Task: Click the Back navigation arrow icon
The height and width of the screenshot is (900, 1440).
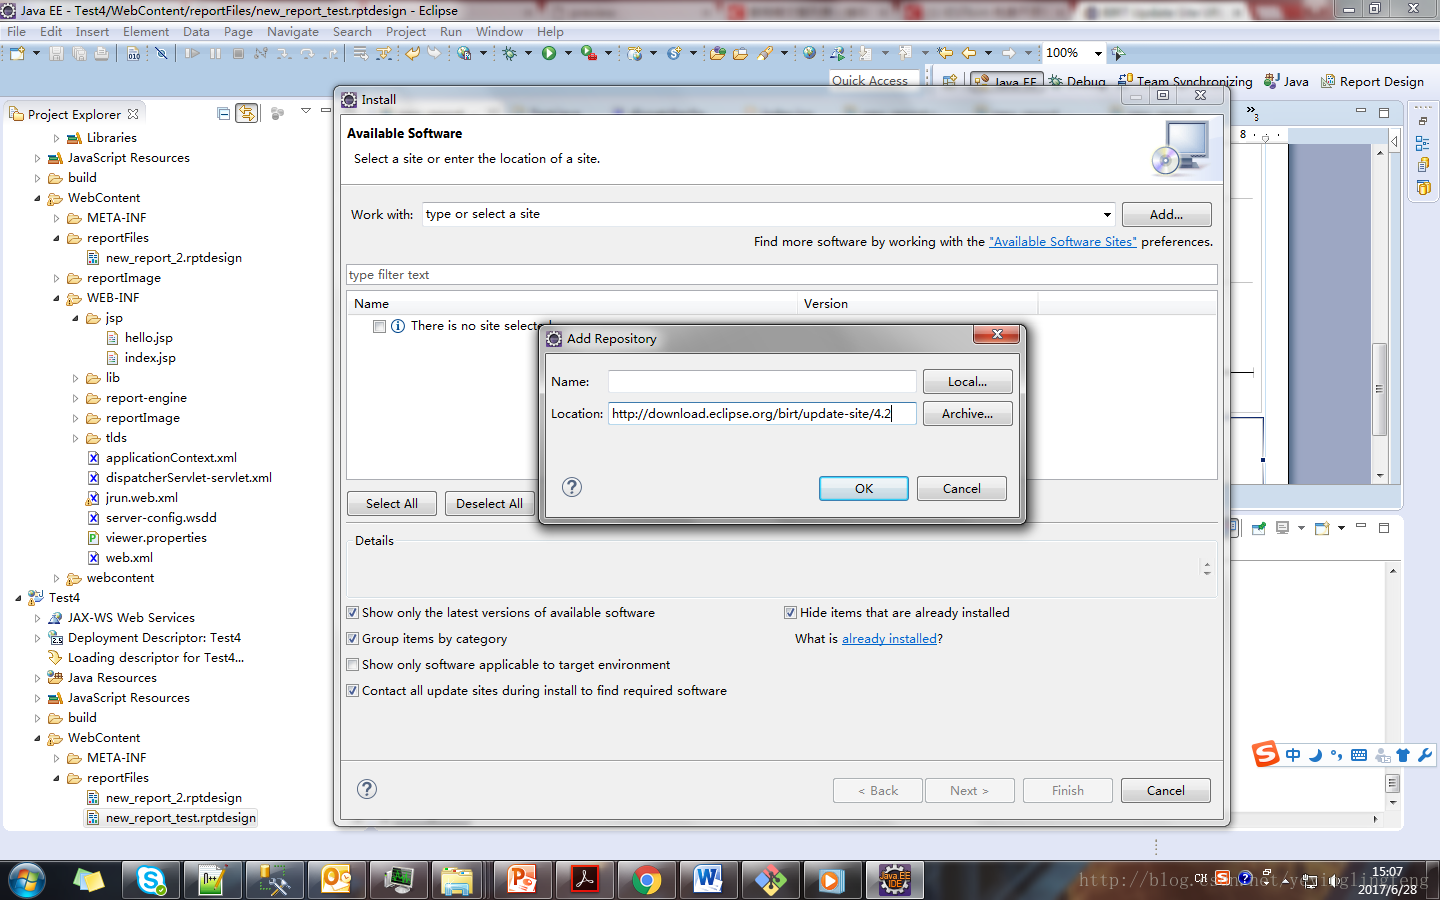Action: 968,53
